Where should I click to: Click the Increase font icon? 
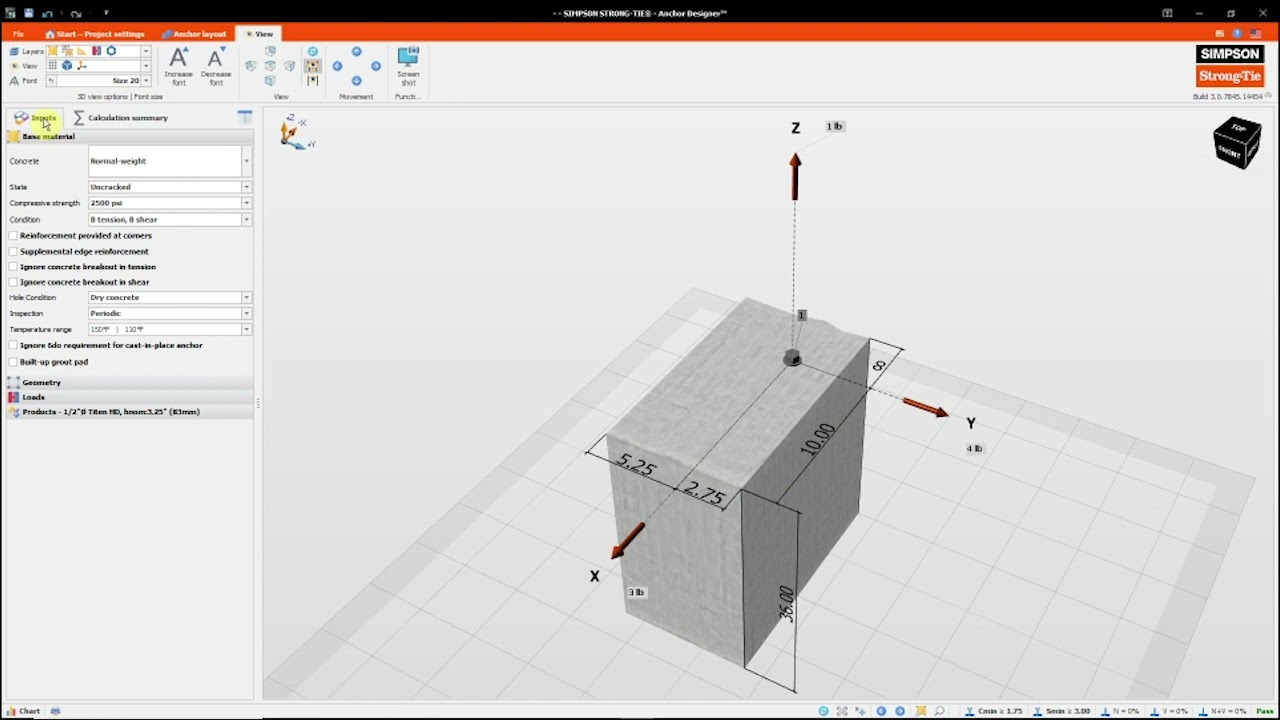click(179, 66)
